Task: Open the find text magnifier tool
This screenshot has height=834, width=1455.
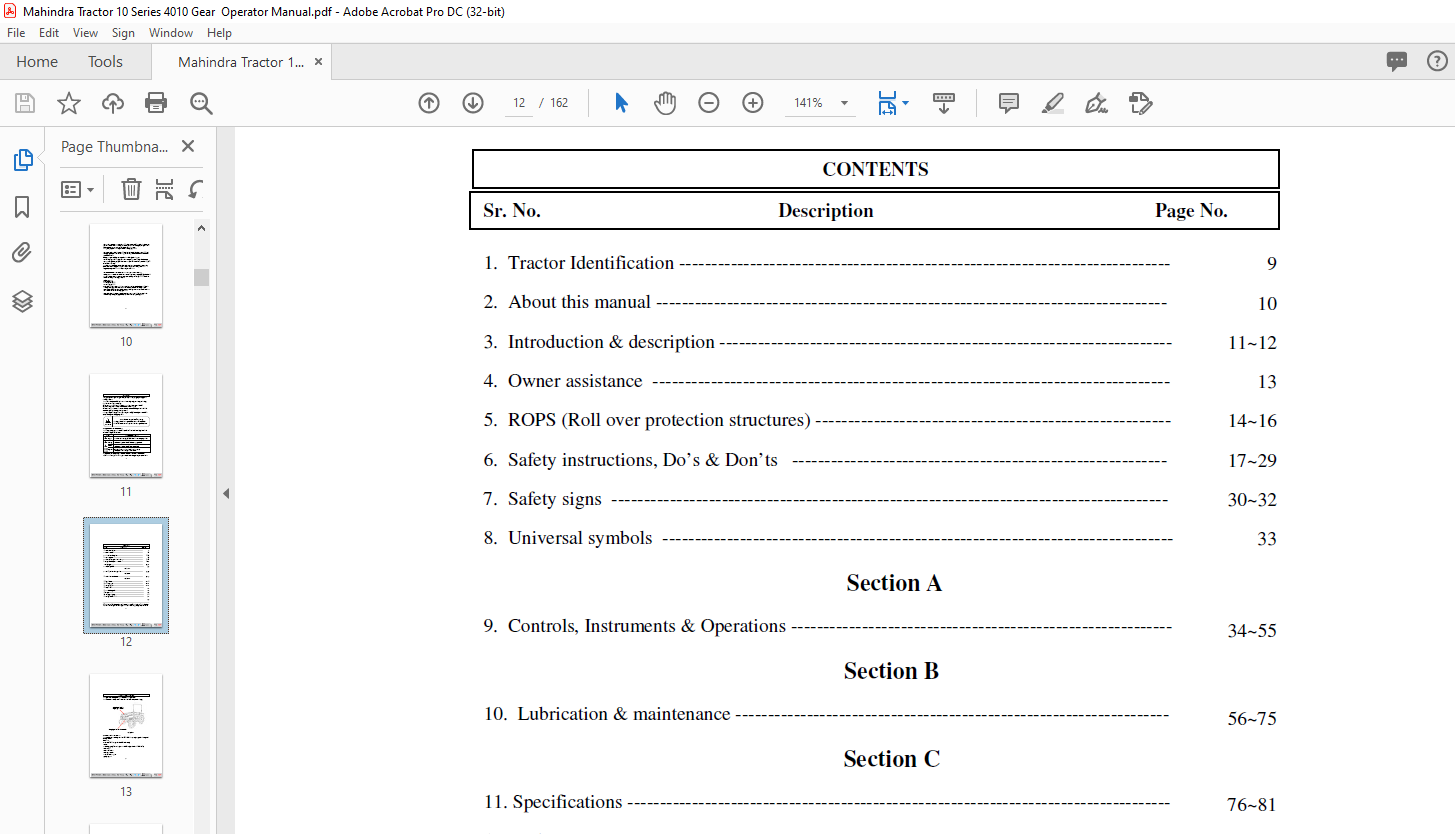Action: click(x=201, y=103)
